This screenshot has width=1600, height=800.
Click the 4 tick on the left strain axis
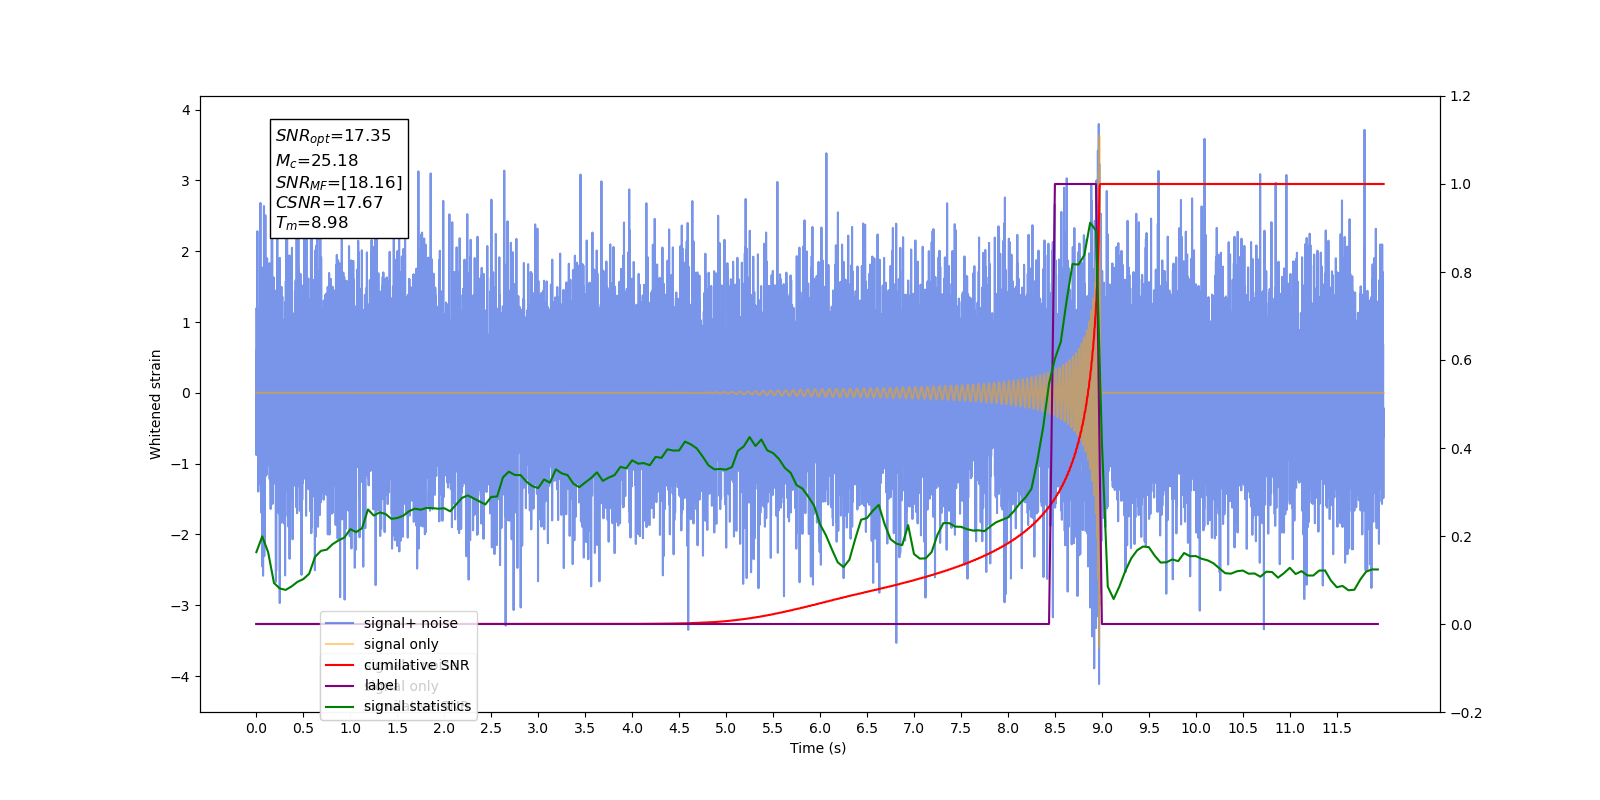186,110
